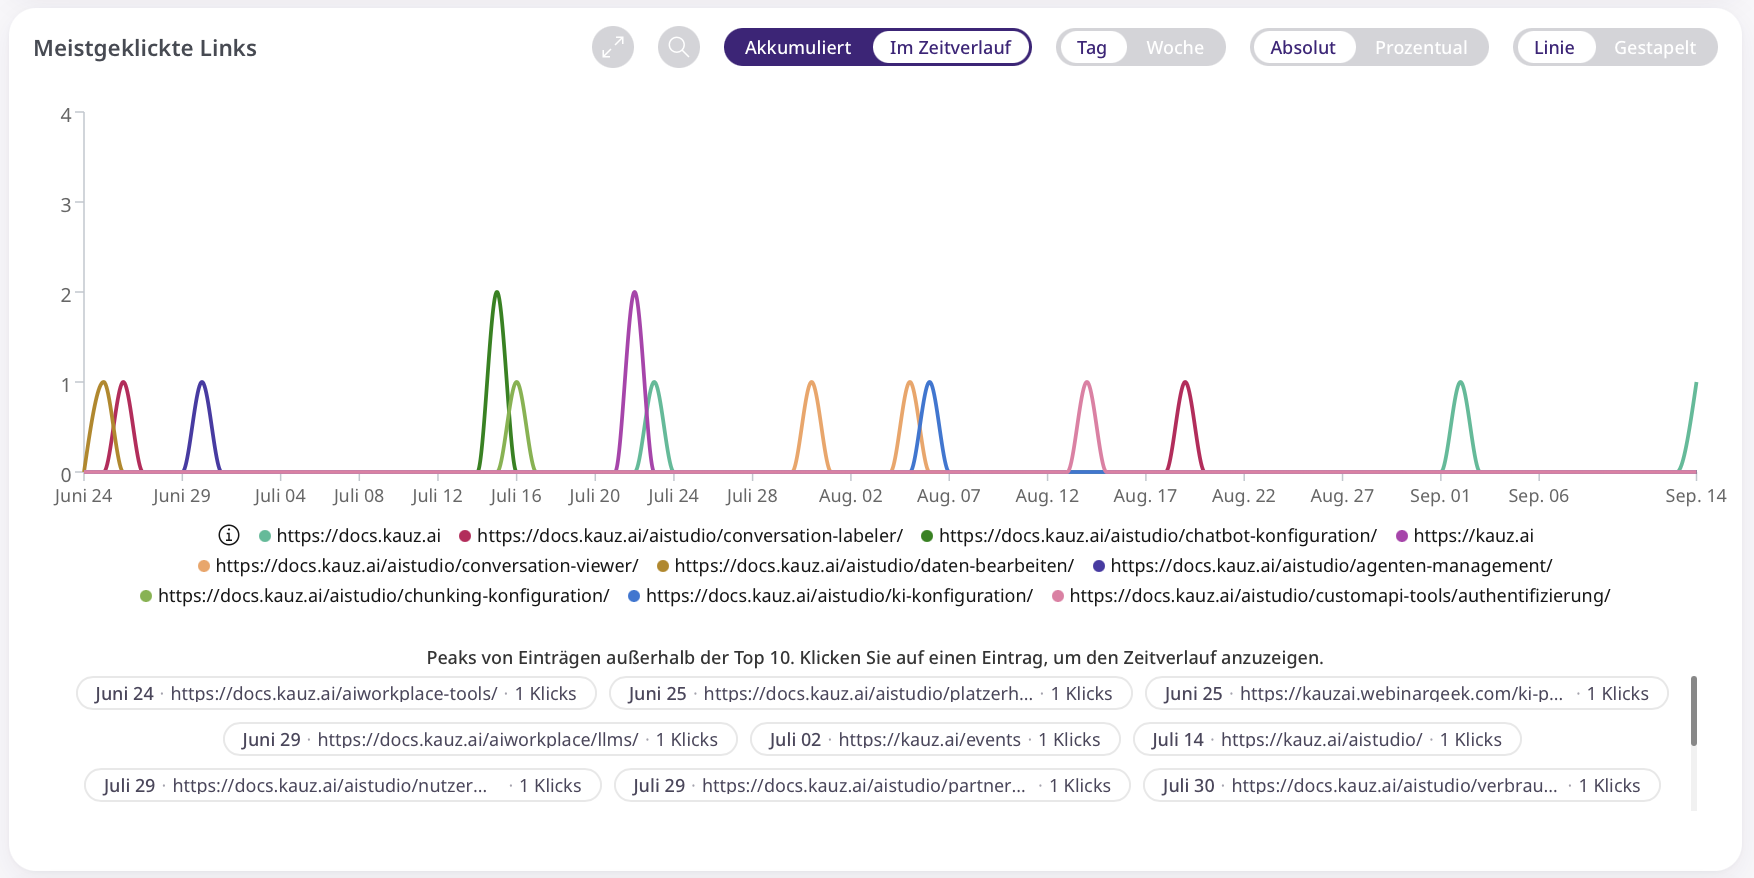The height and width of the screenshot is (878, 1754).
Task: Show Juni 24 aiworkplace-tools peak entry
Action: tap(336, 693)
